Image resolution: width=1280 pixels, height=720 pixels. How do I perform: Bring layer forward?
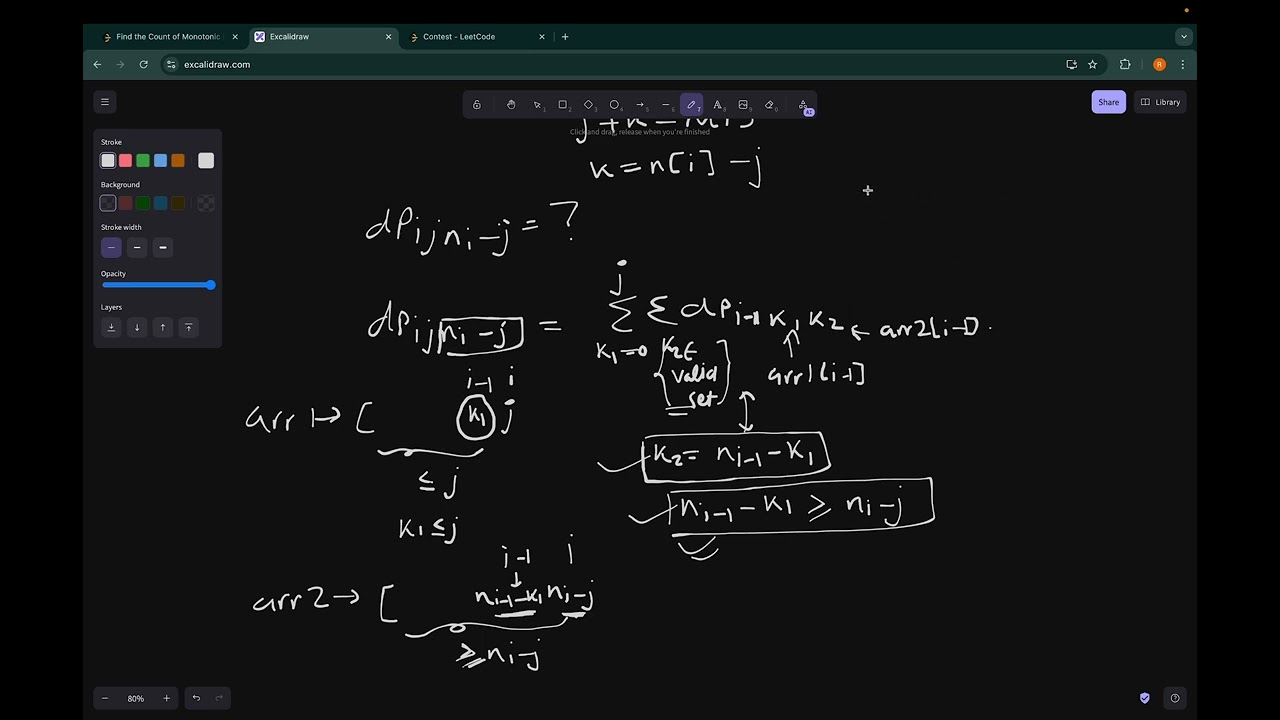(163, 327)
